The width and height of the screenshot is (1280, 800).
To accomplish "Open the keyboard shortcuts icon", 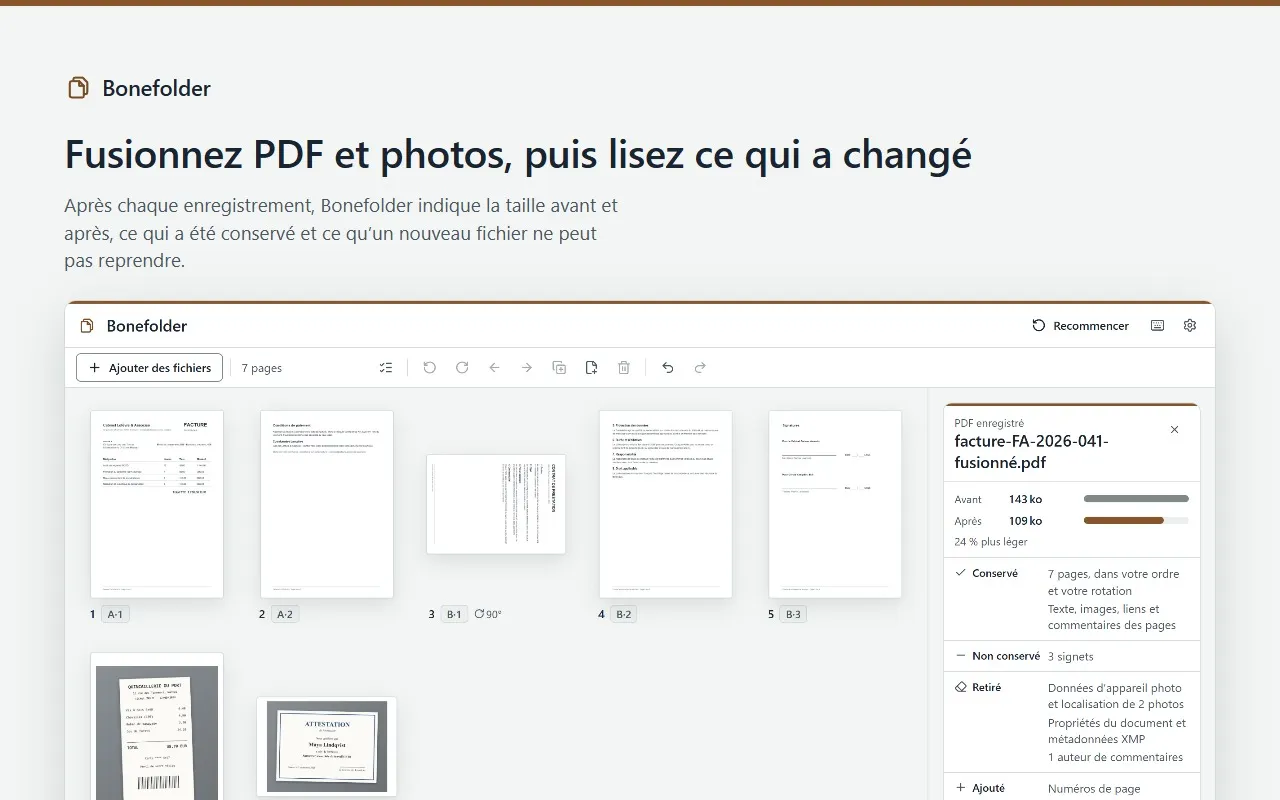I will 1157,326.
